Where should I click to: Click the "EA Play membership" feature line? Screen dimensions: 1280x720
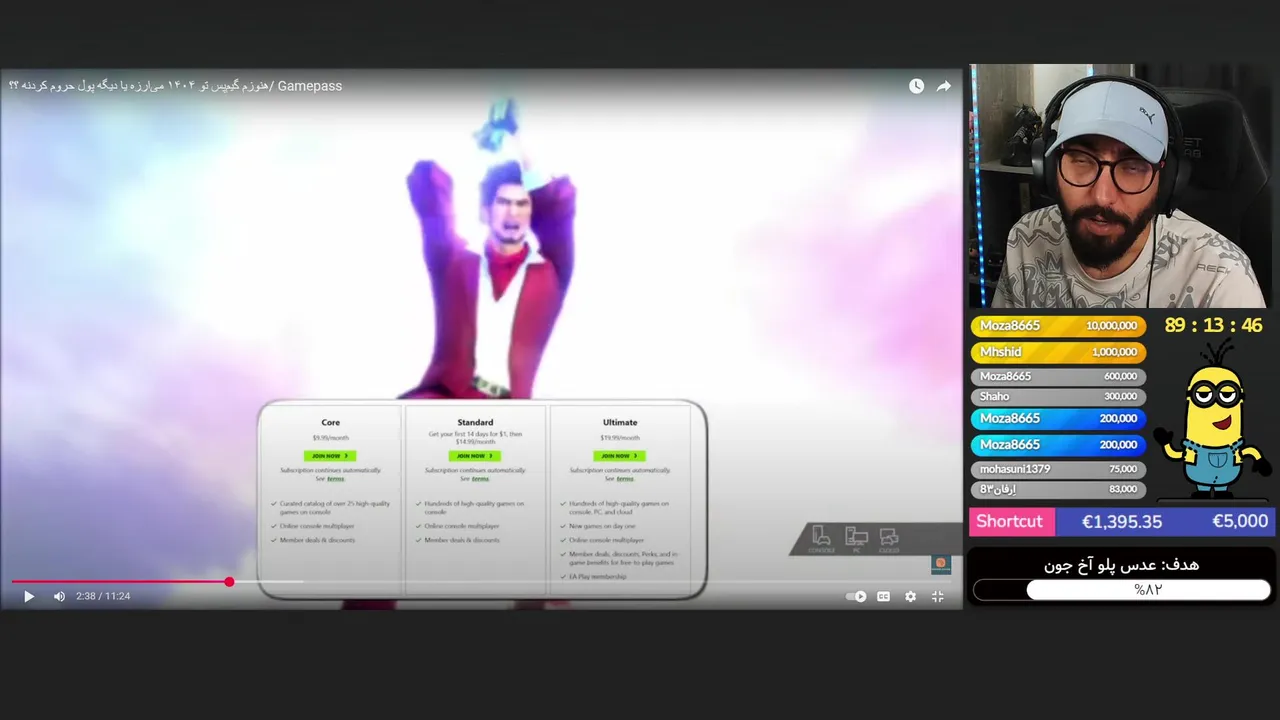(x=598, y=577)
